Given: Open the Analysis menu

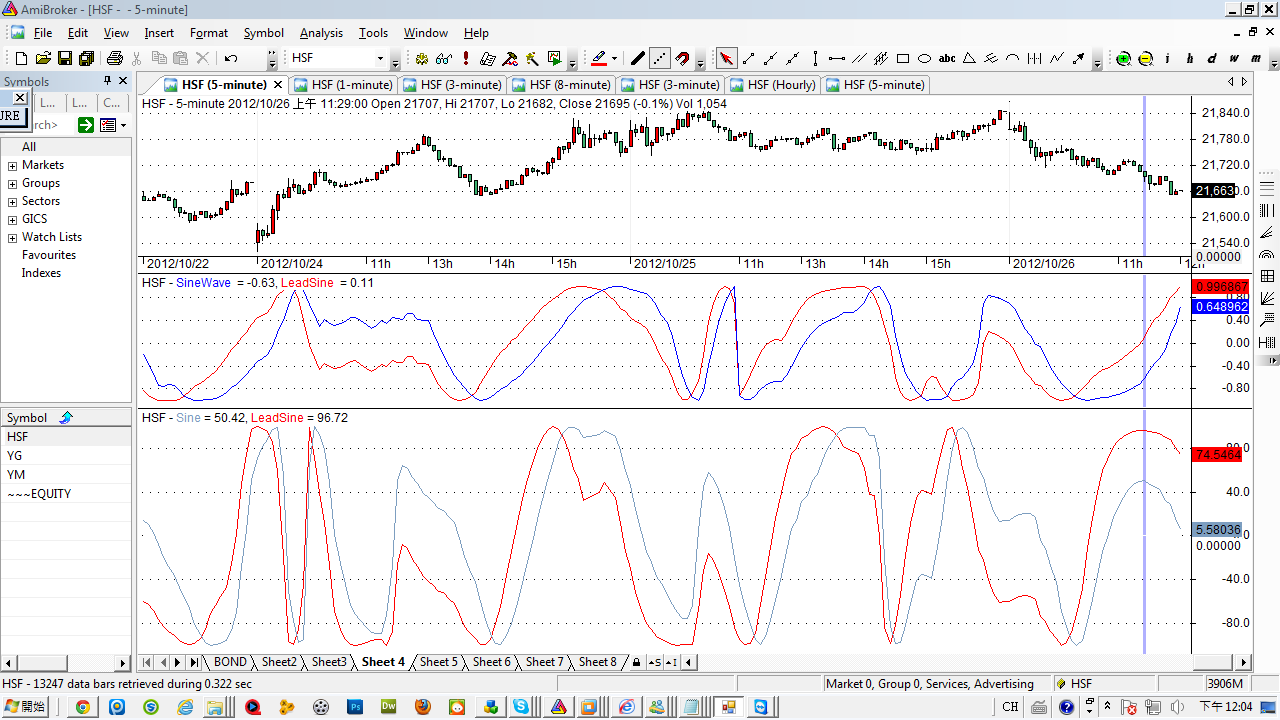Looking at the screenshot, I should (x=321, y=33).
